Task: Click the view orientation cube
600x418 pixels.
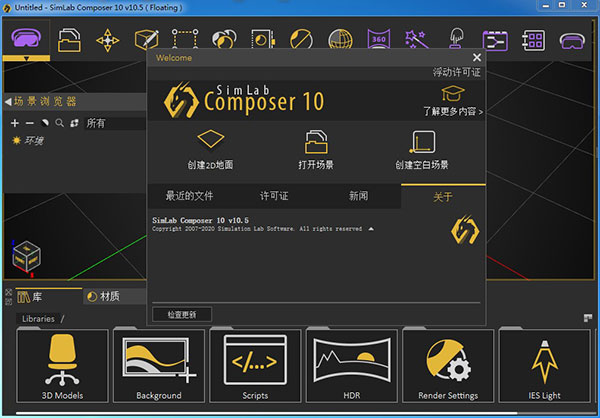Action: [x=26, y=256]
